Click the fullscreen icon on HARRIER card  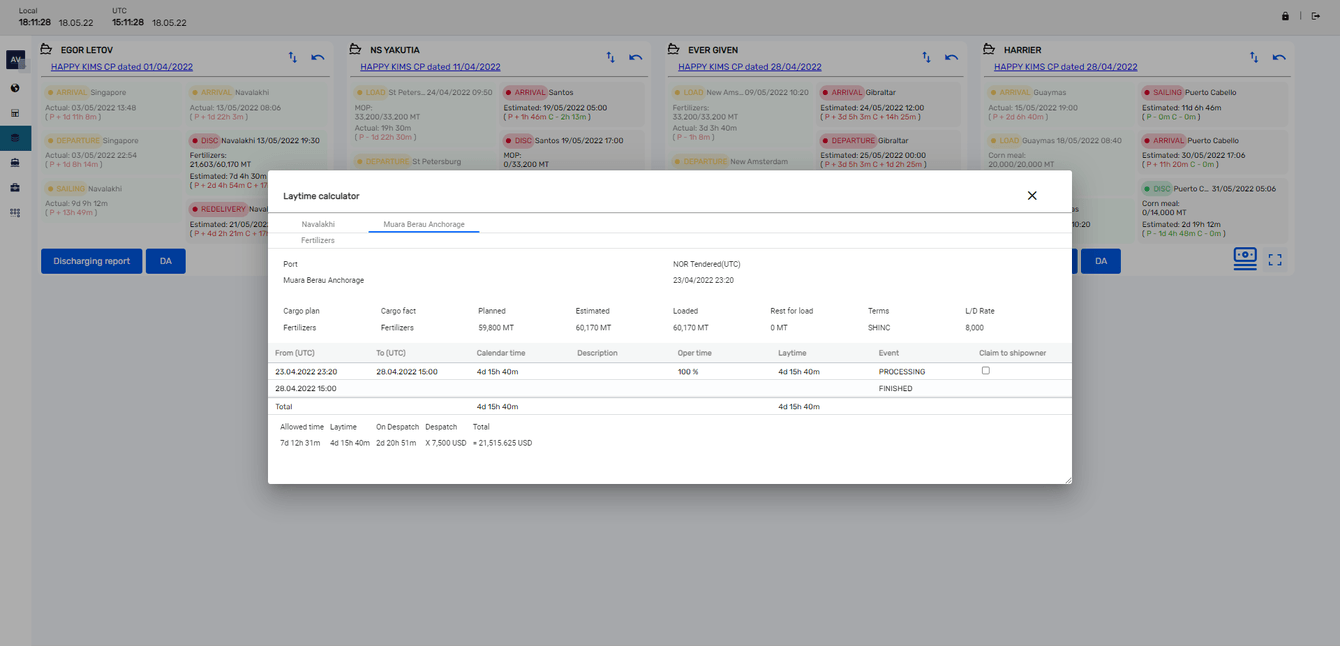tap(1275, 260)
